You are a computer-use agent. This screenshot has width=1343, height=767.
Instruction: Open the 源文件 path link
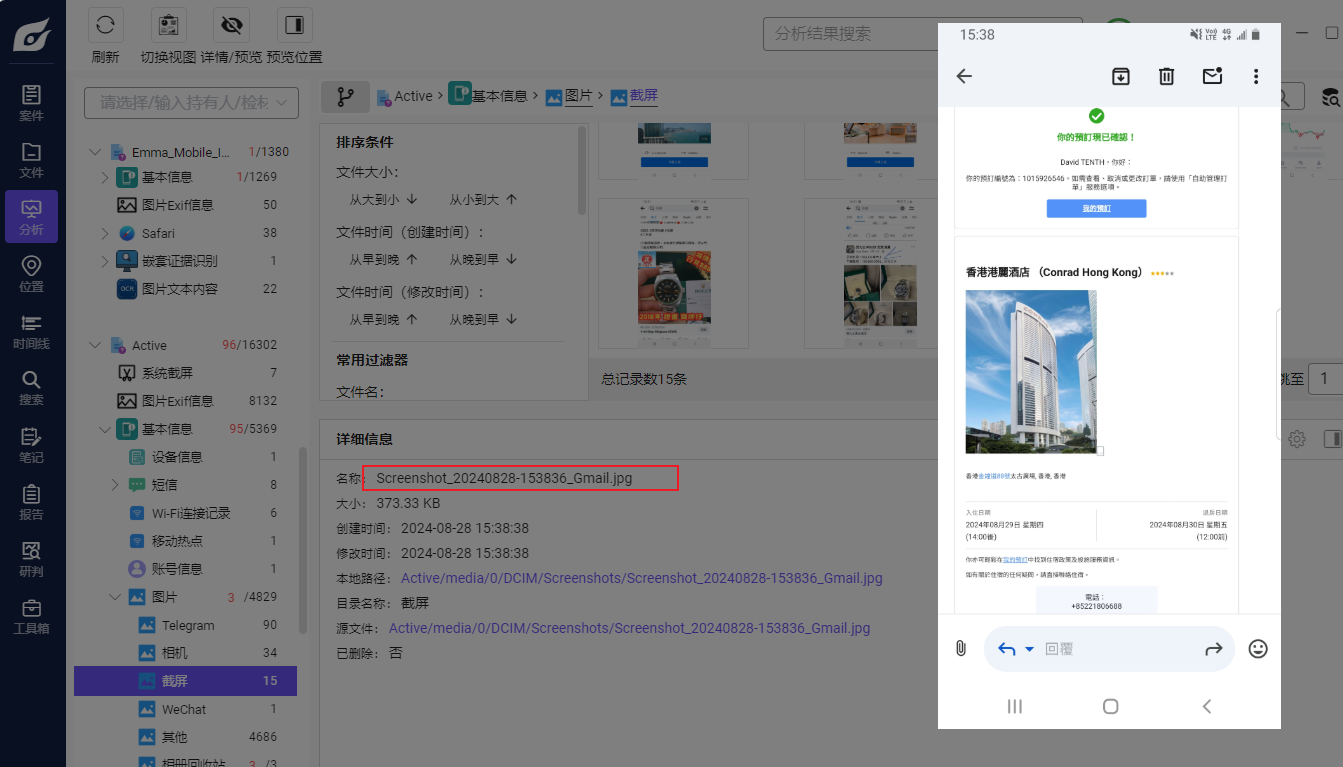point(629,628)
